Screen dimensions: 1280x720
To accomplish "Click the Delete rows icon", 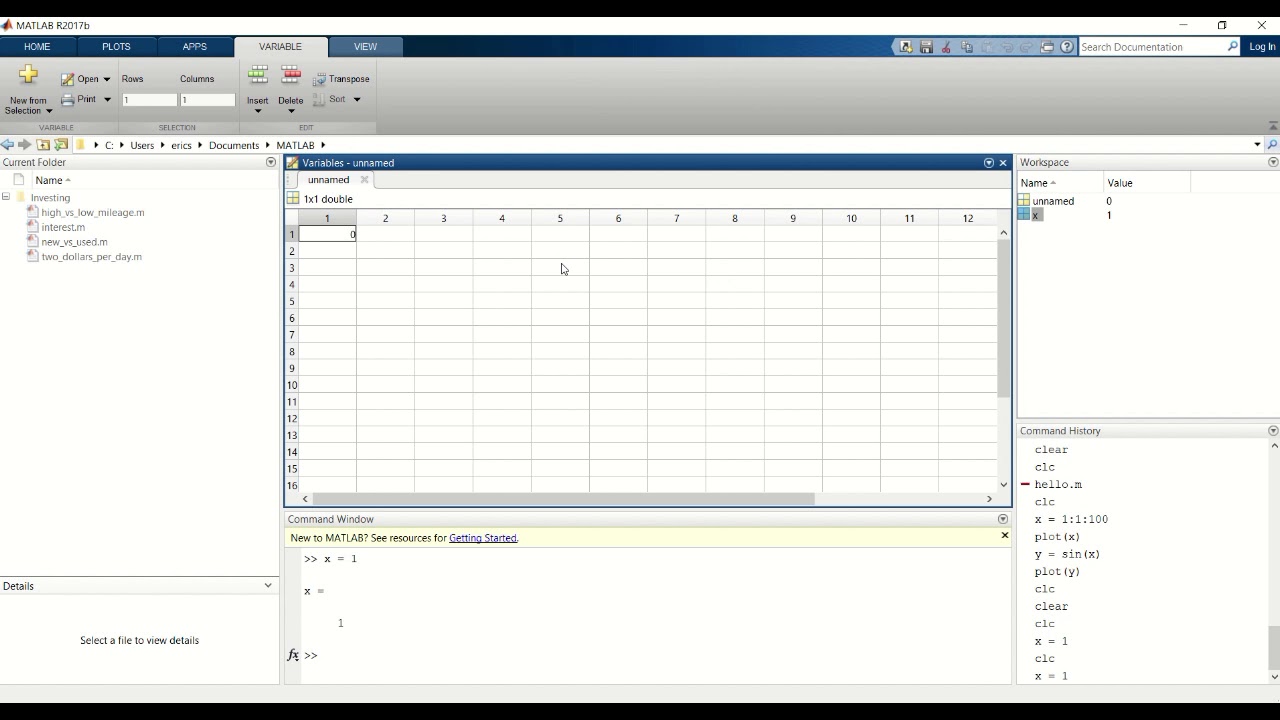I will [291, 75].
